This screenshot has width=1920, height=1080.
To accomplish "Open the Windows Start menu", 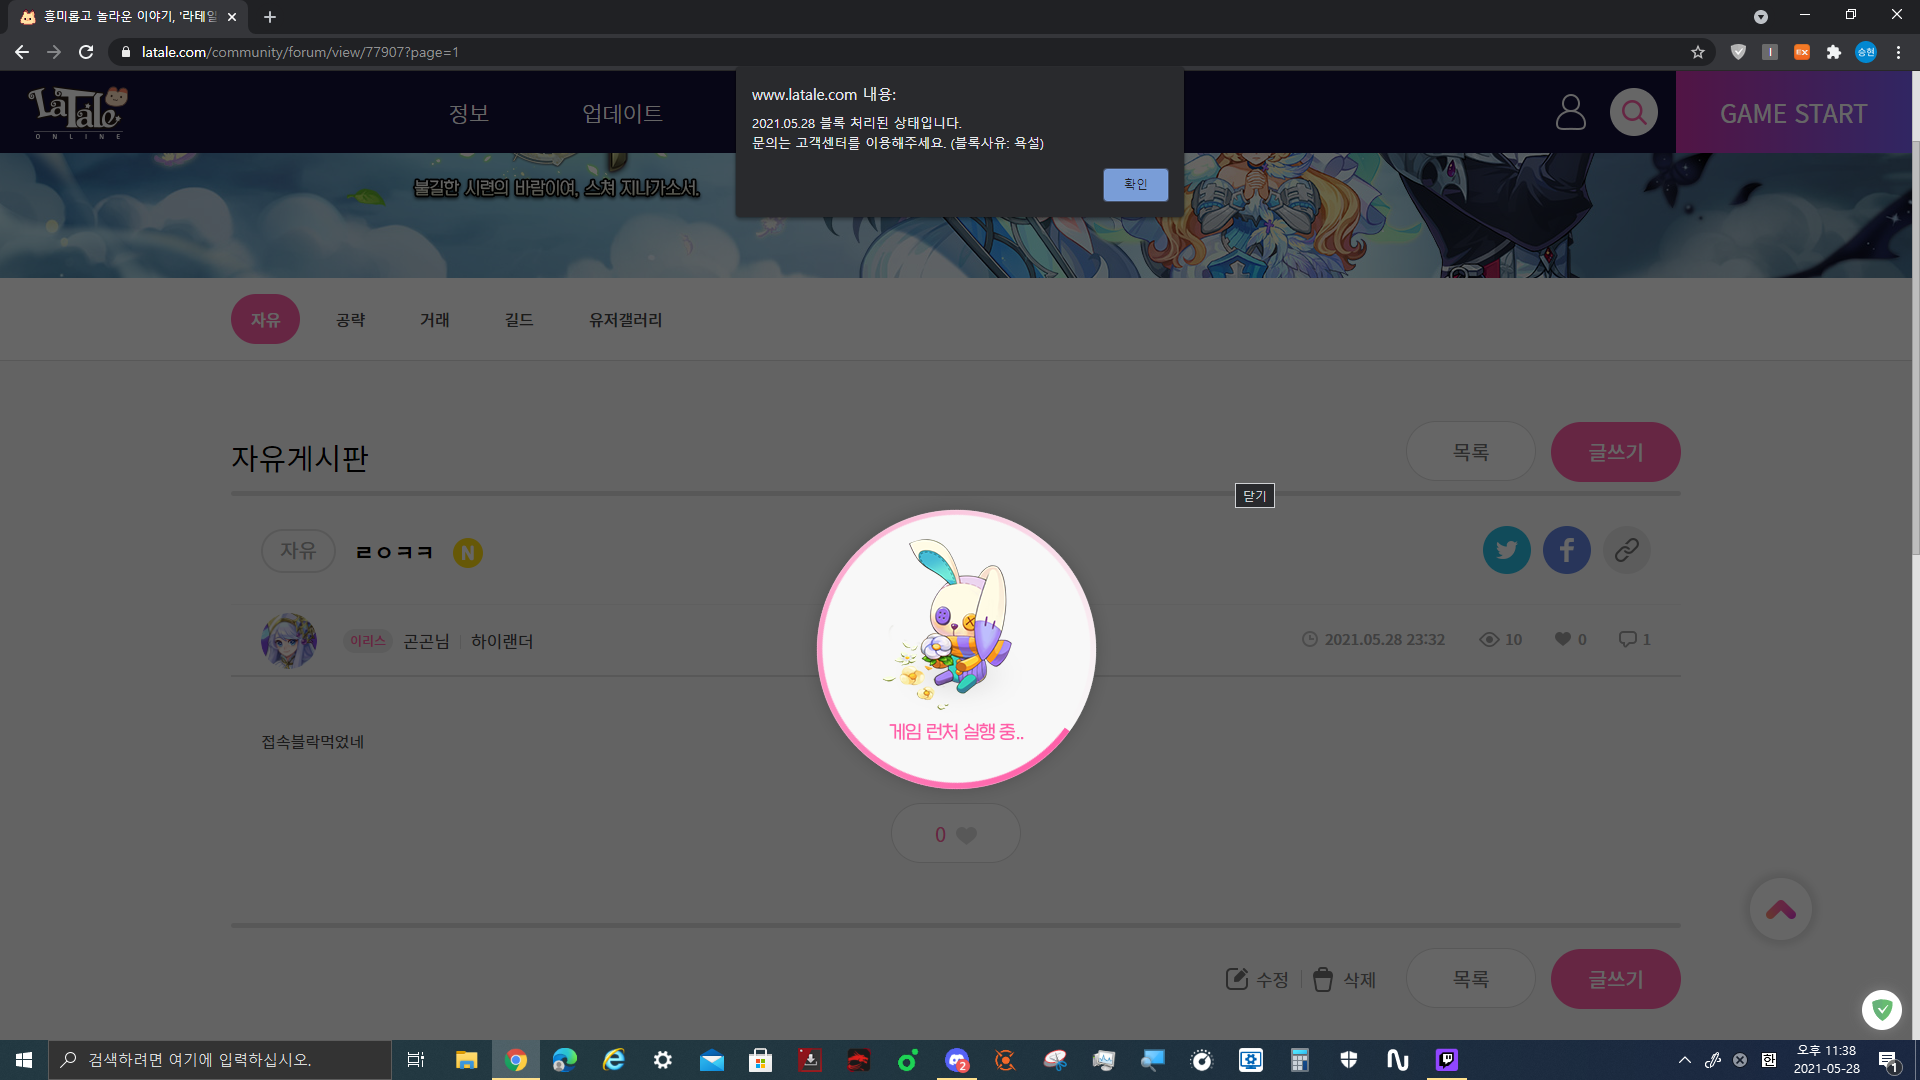I will coord(24,1060).
